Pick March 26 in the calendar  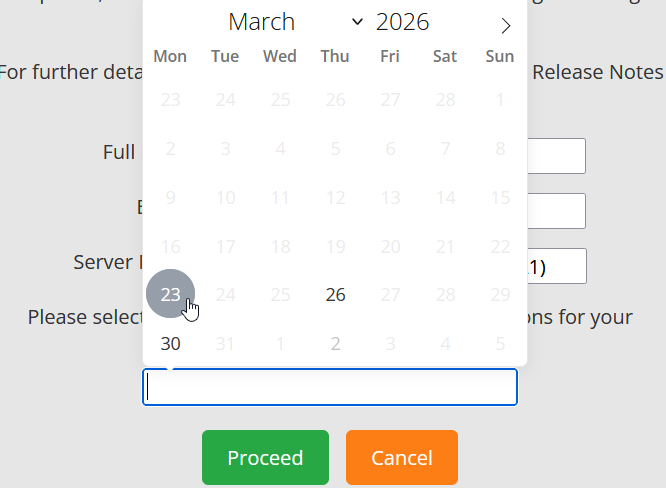[336, 294]
